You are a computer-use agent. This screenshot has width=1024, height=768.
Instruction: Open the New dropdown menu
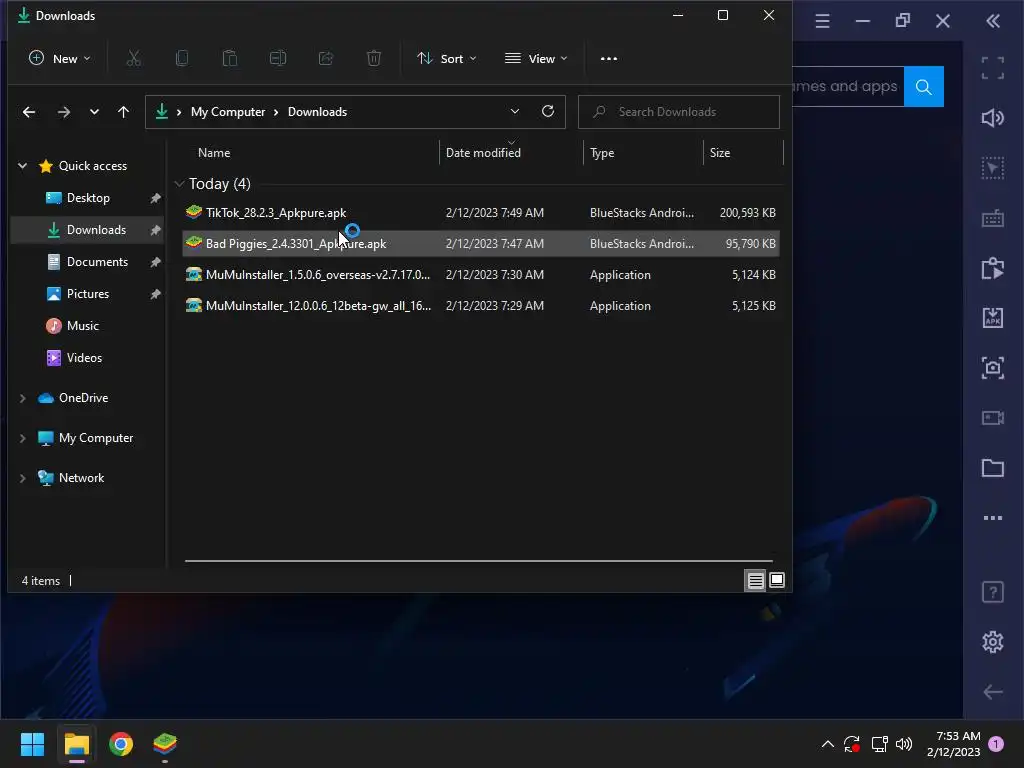coord(59,59)
